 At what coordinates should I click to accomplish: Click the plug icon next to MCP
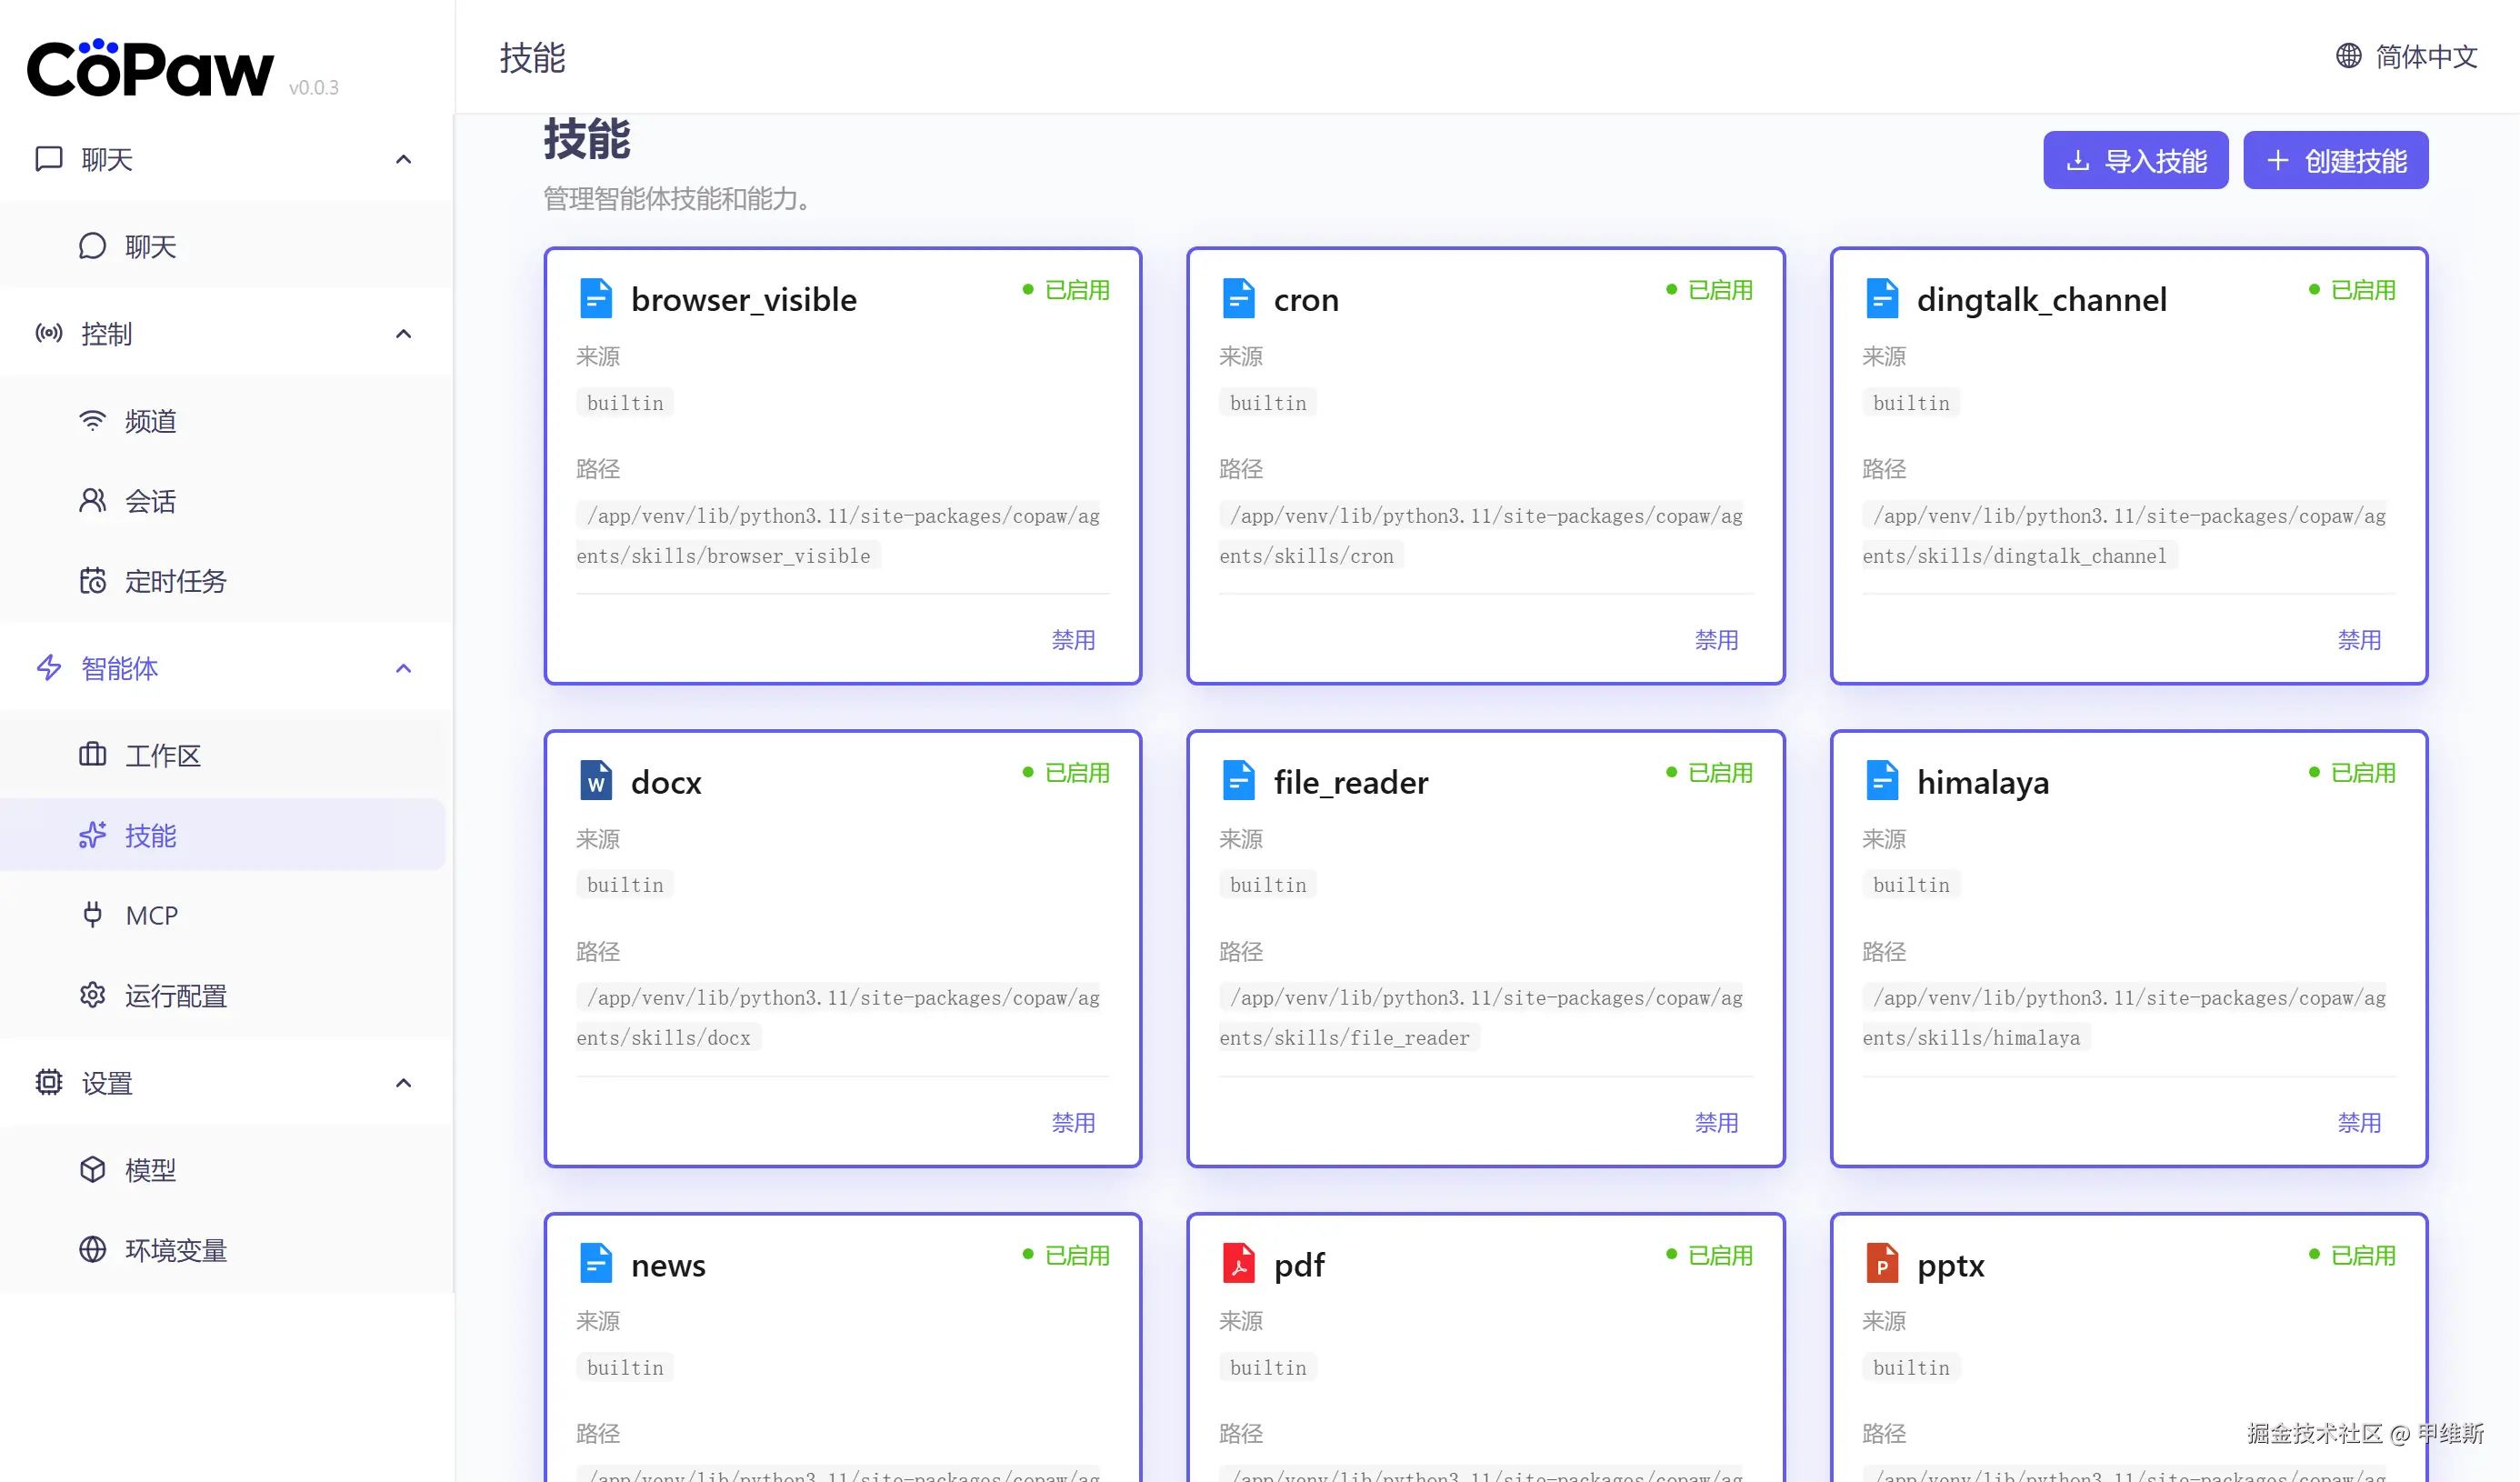click(x=92, y=915)
